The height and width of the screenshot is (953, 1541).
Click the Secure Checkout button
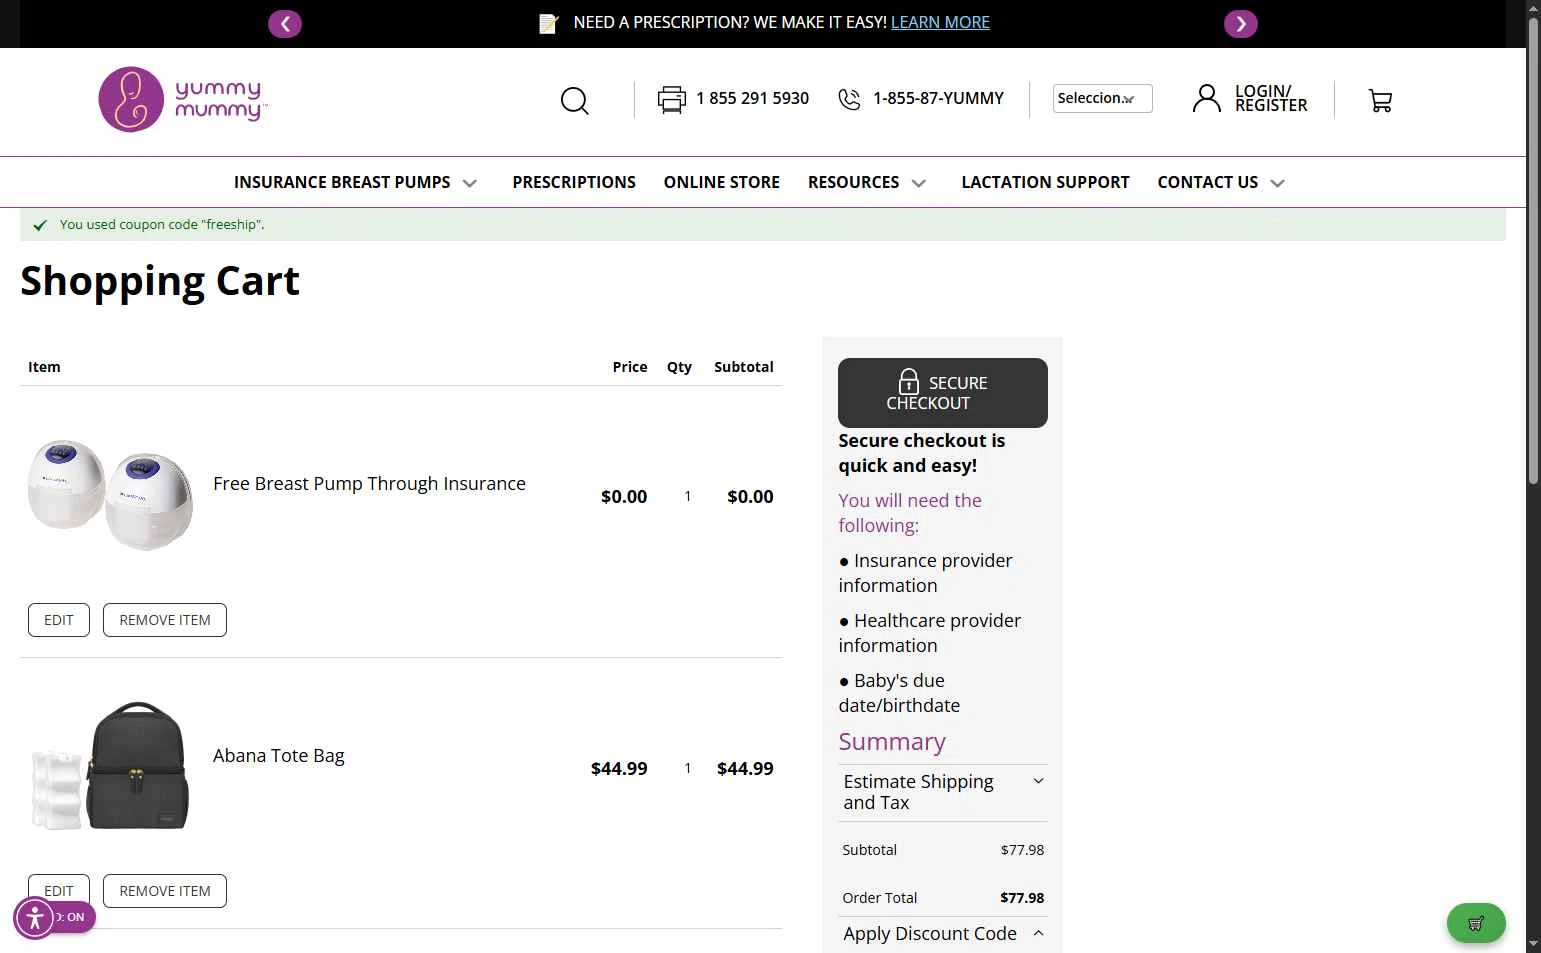pos(943,393)
